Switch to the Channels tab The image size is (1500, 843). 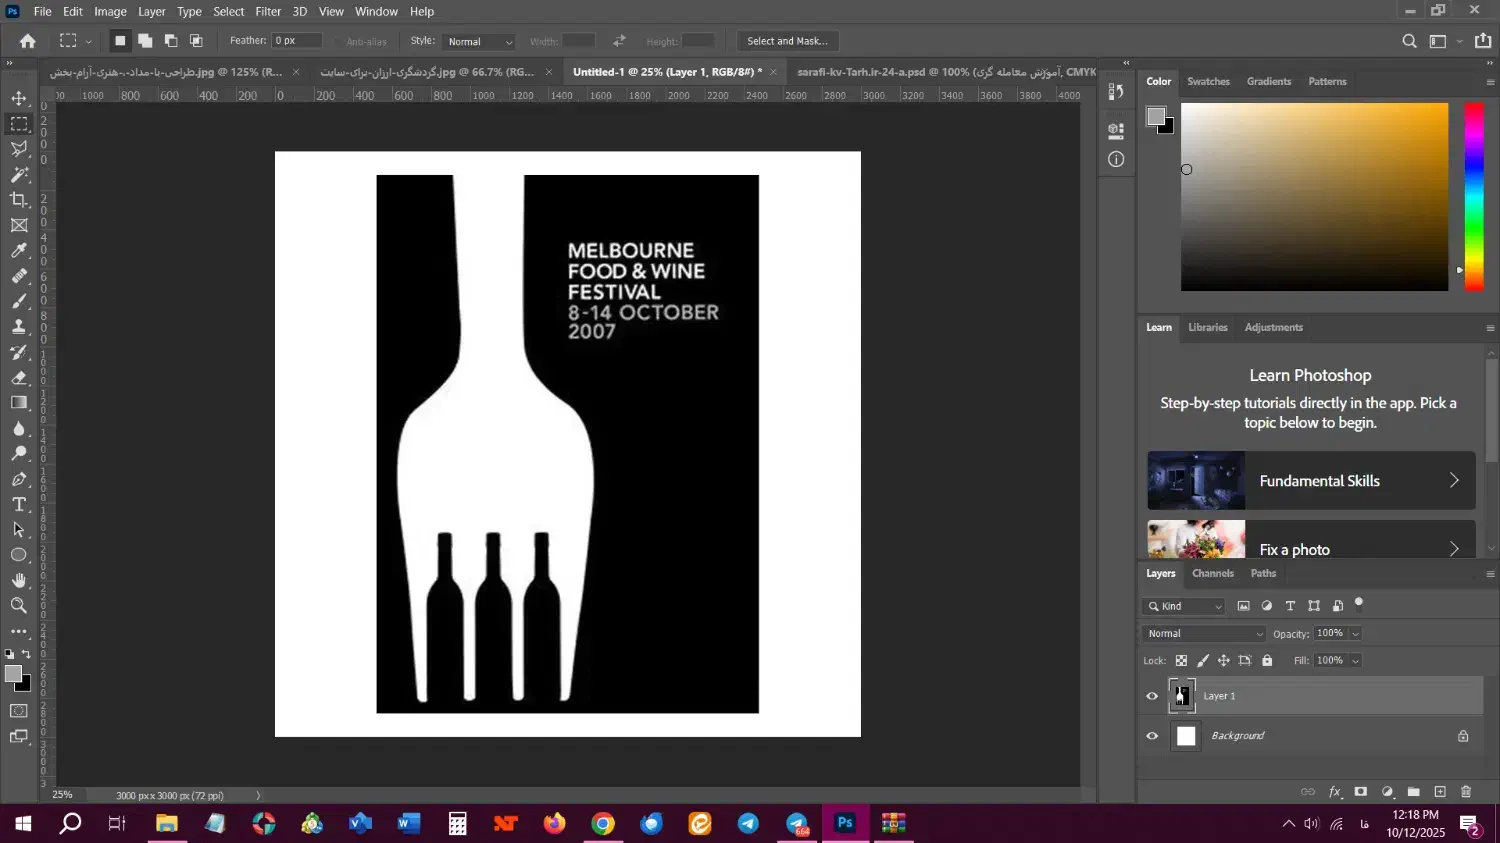1212,574
